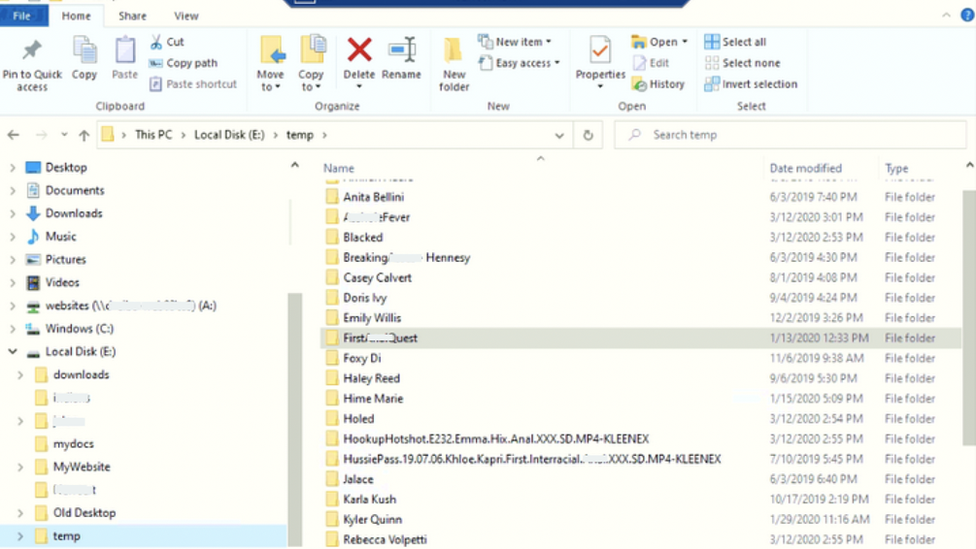Screen dimensions: 976x549
Task: Open the History option
Action: click(658, 84)
